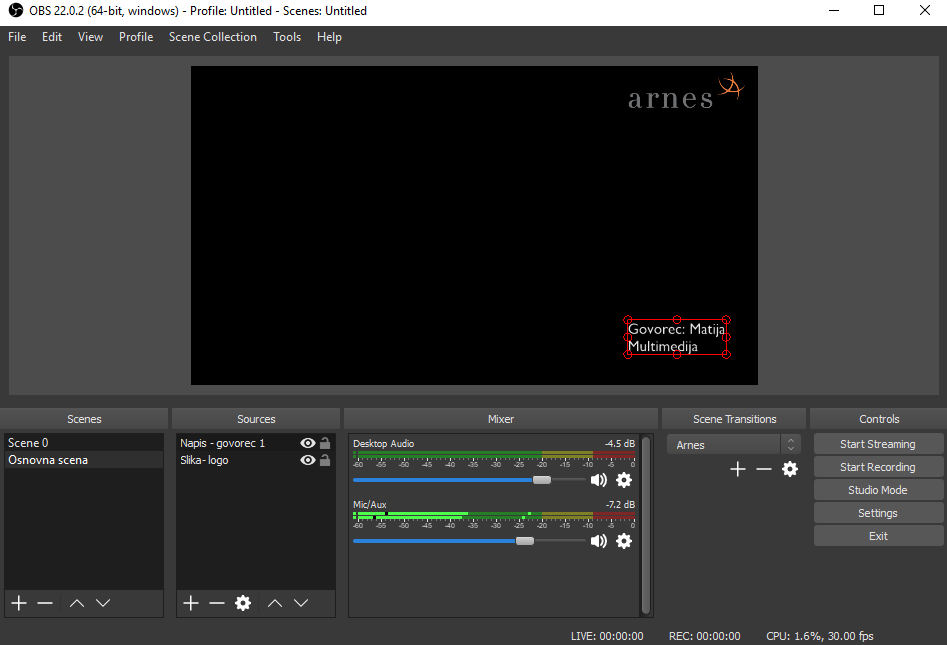Click the Scene Transitions panel header
Viewport: 947px width, 645px height.
(x=734, y=419)
